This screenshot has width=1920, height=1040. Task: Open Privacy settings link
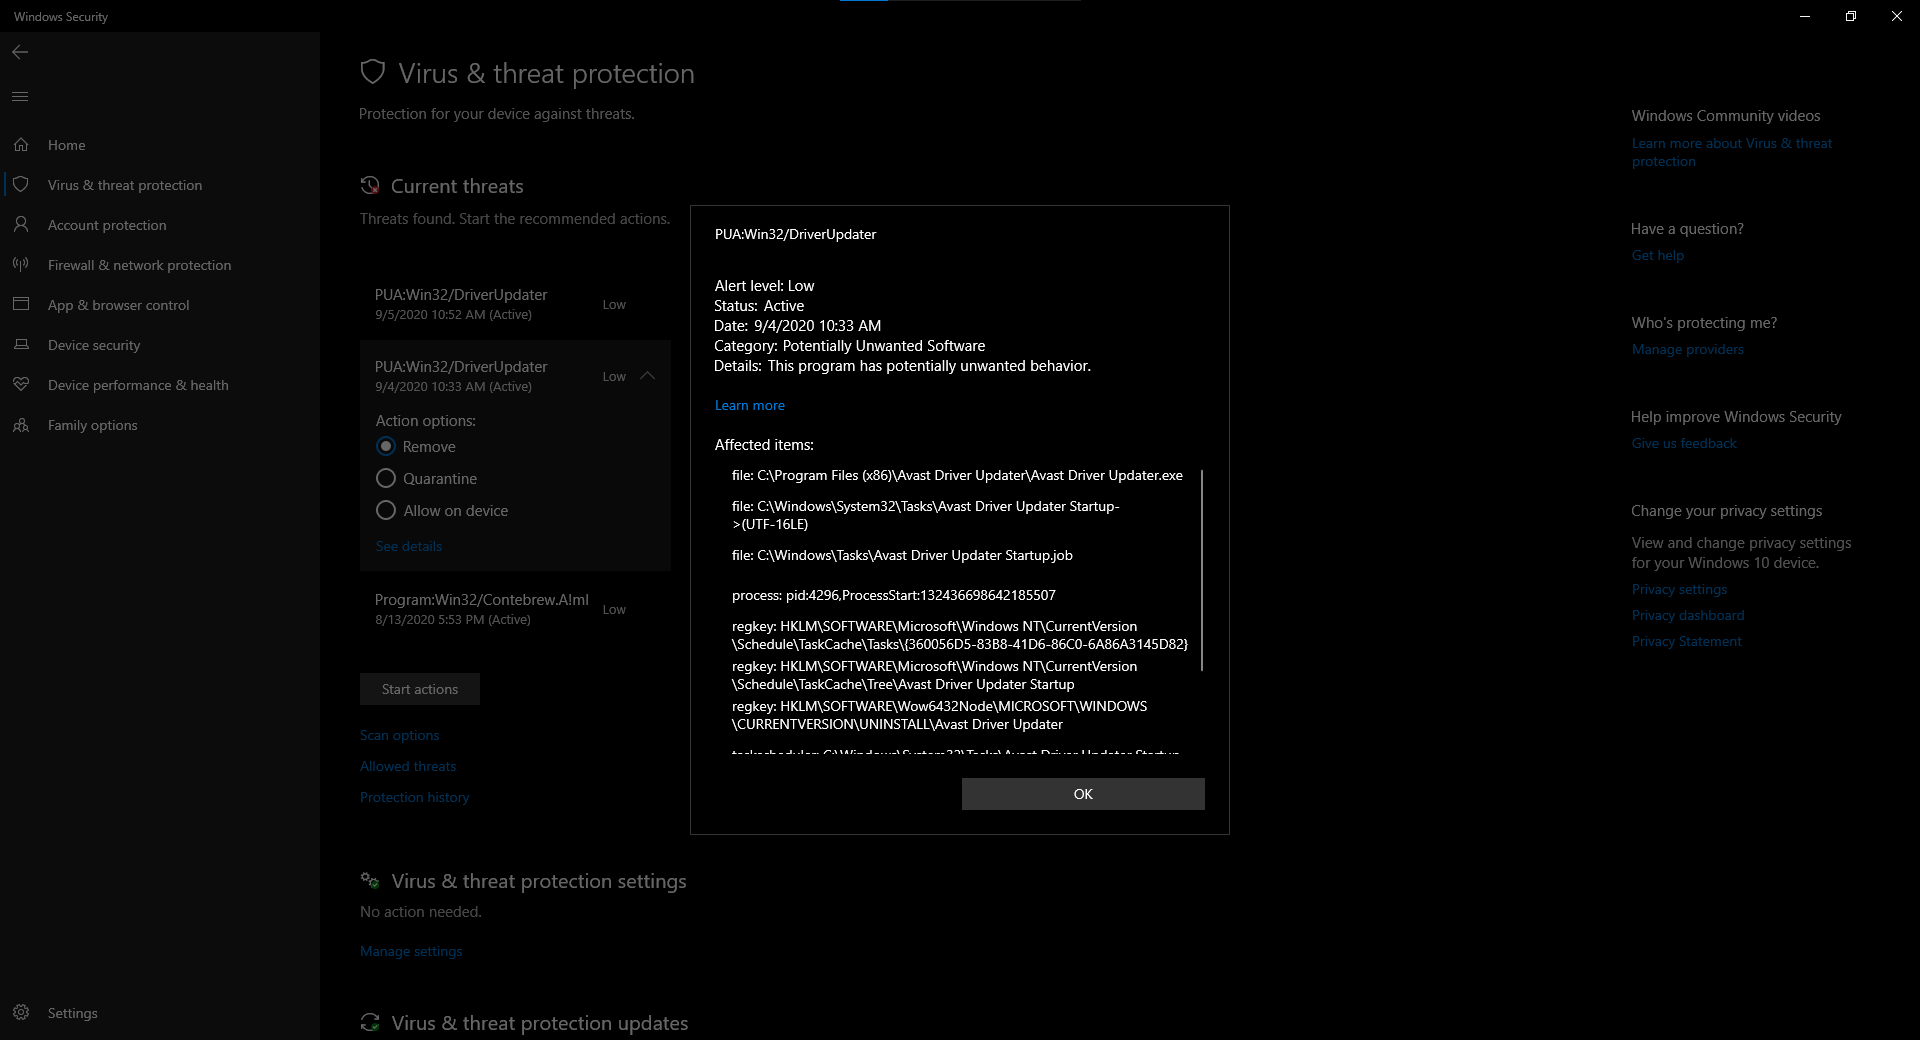[x=1679, y=589]
